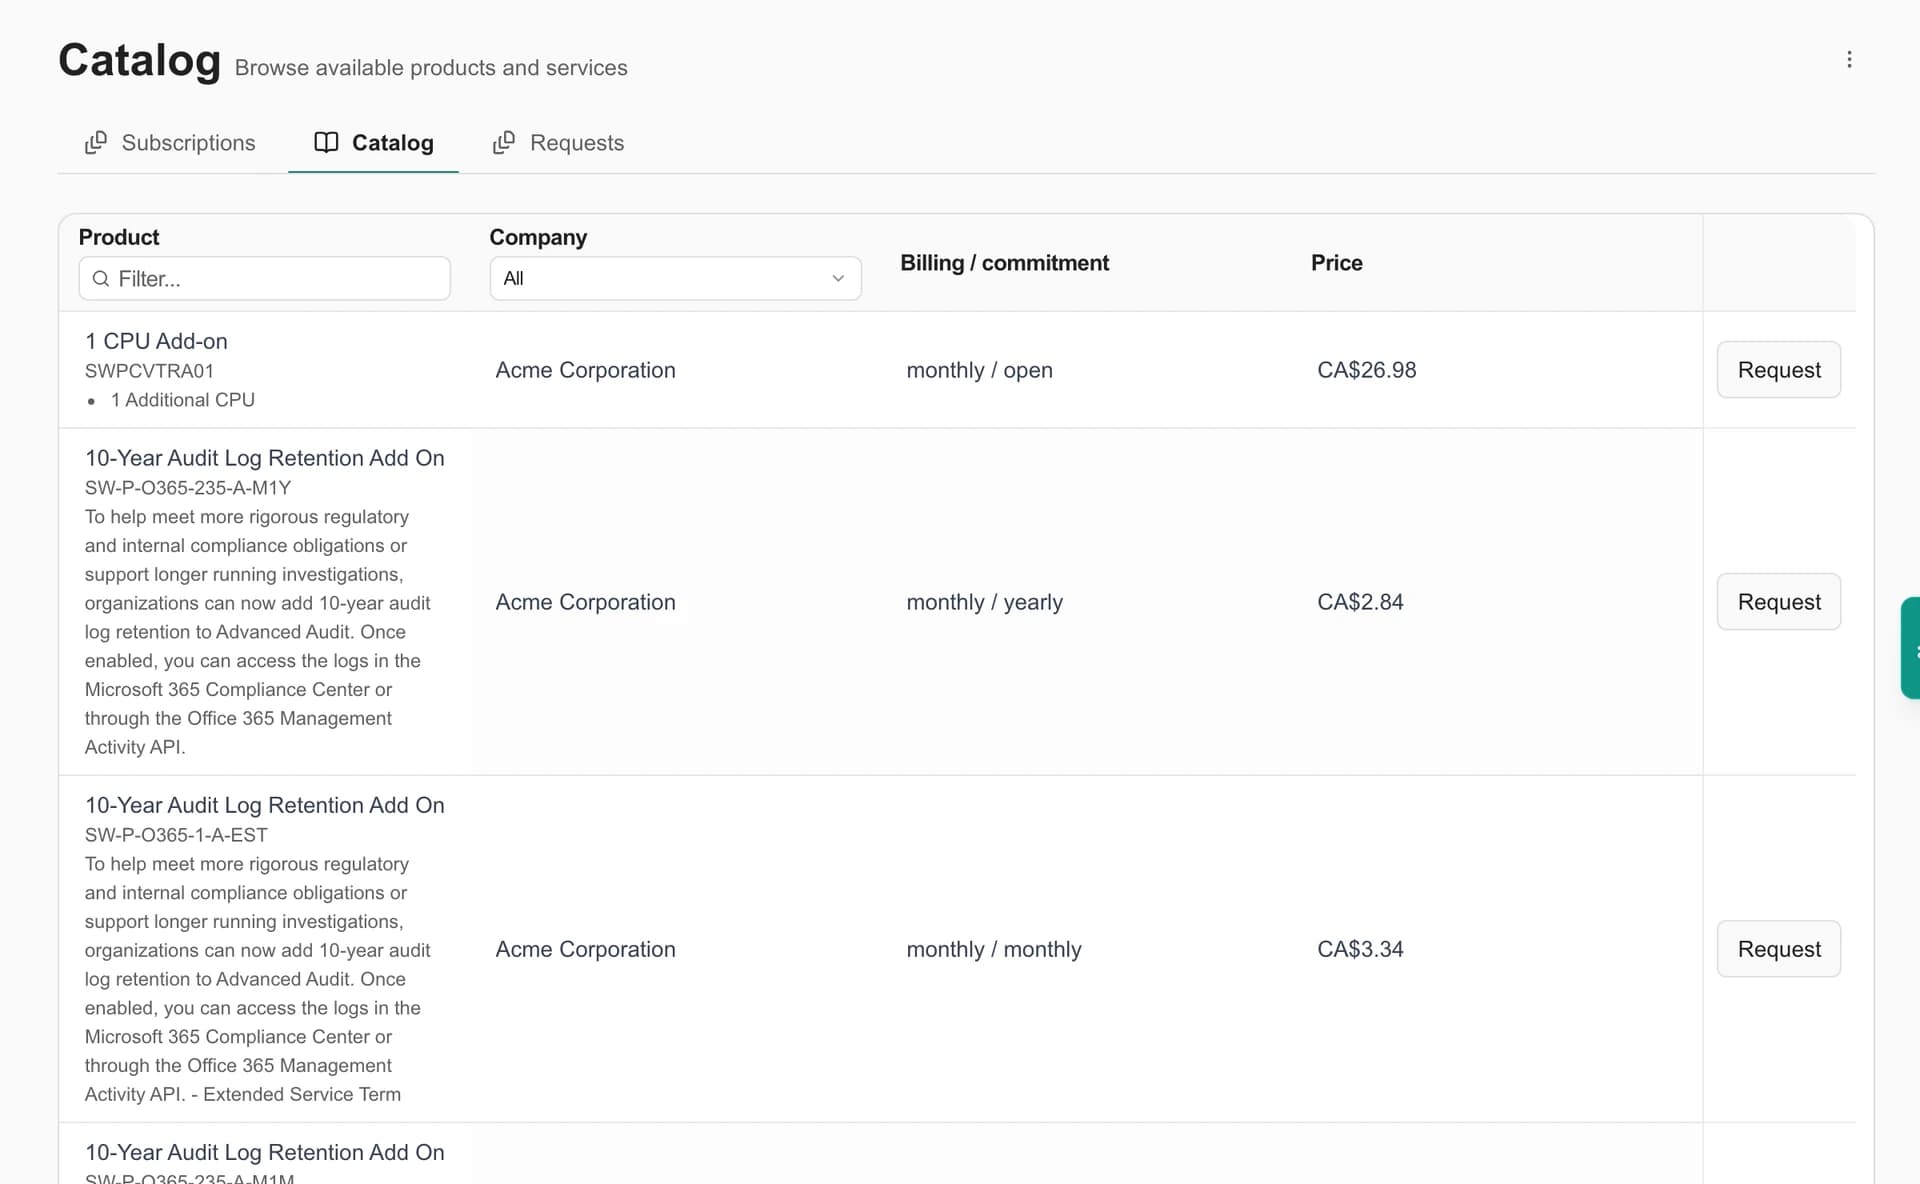Image resolution: width=1920 pixels, height=1184 pixels.
Task: Click the SKU SWPCVTRA01
Action: coord(149,371)
